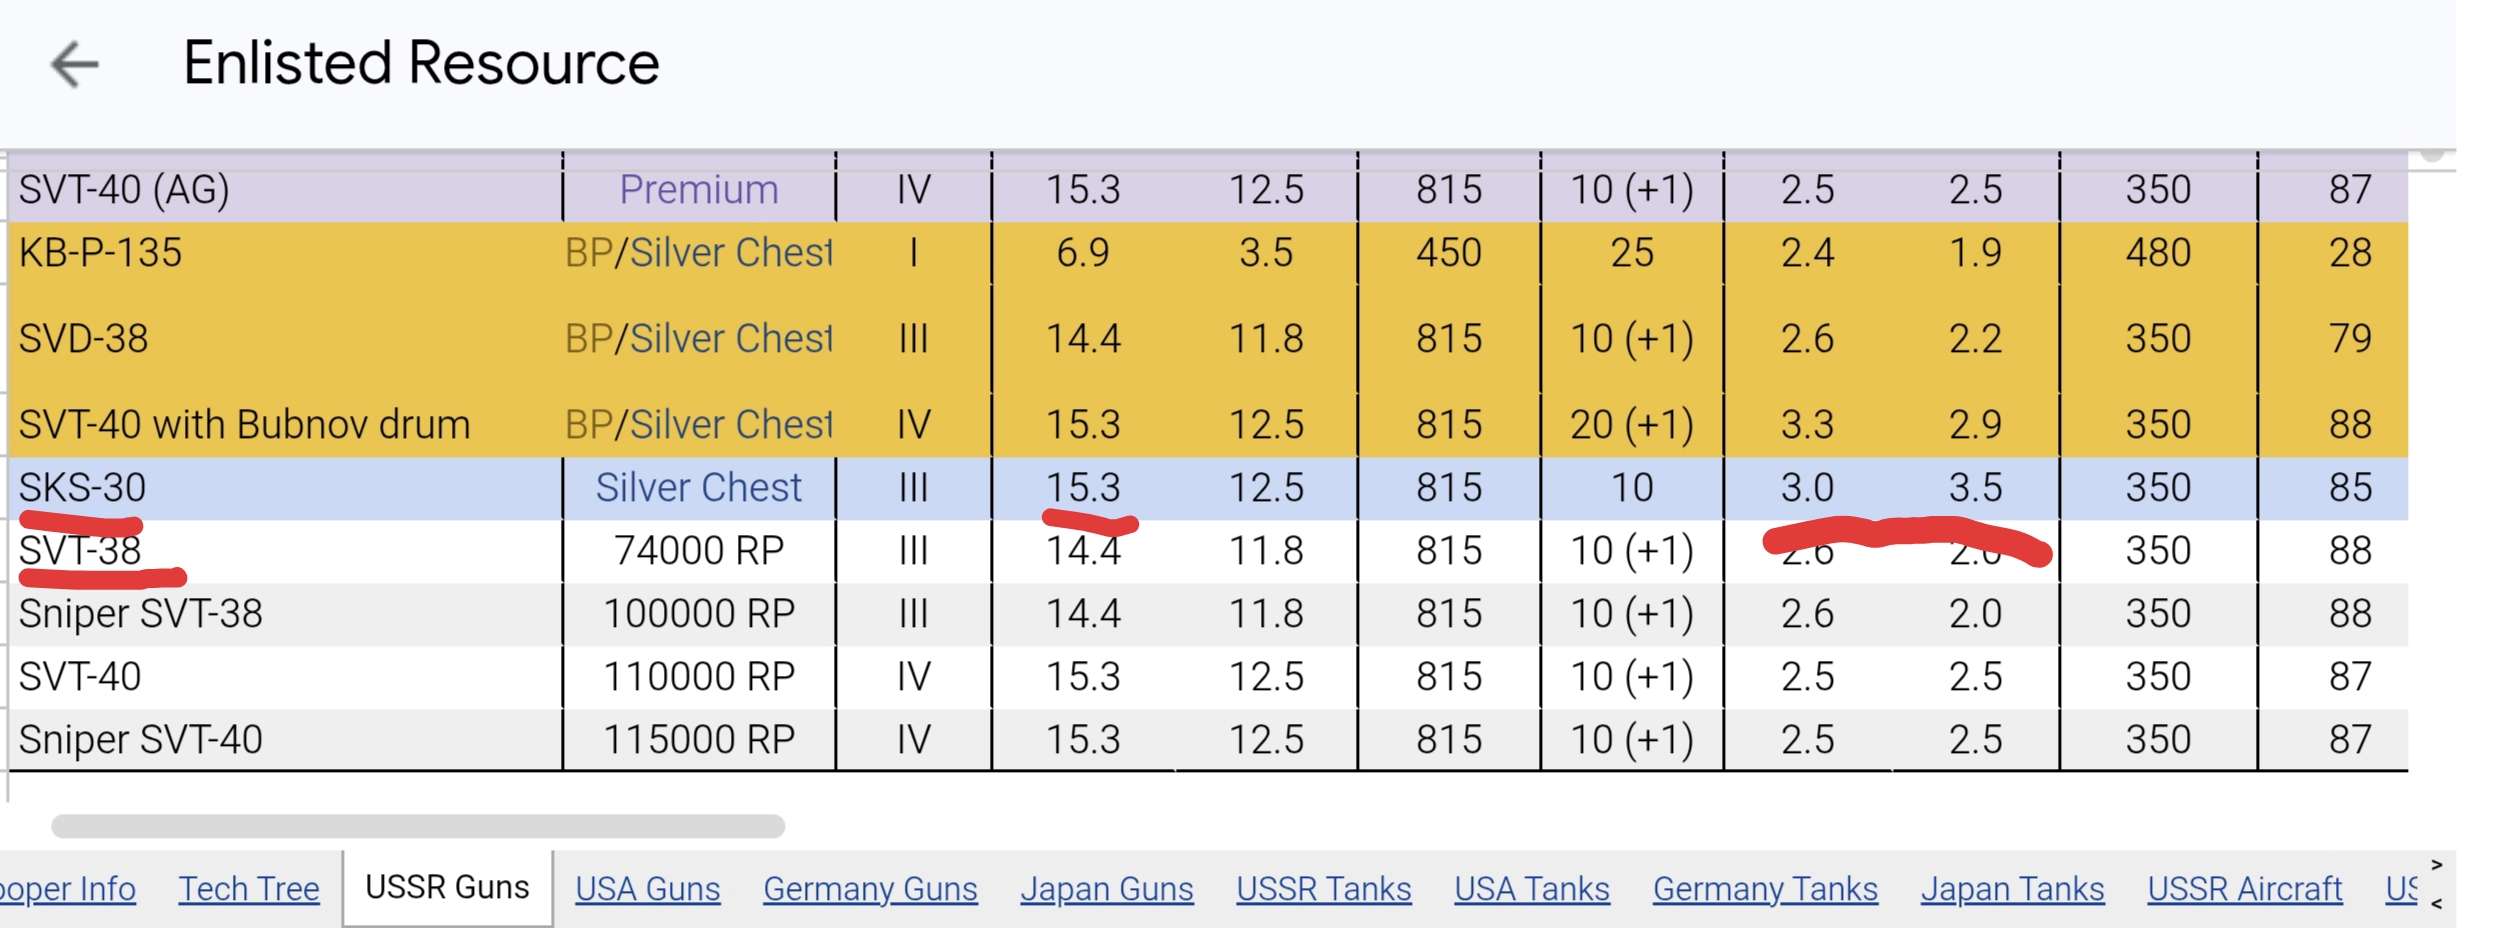
Task: Click the horizontal scrollbar thumb
Action: (x=418, y=826)
